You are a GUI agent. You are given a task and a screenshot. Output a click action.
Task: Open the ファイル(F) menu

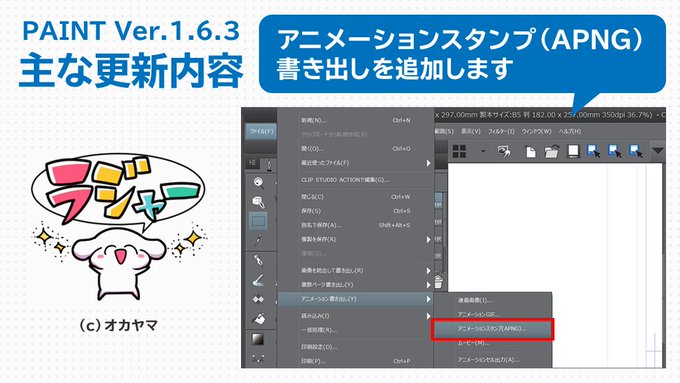(261, 131)
